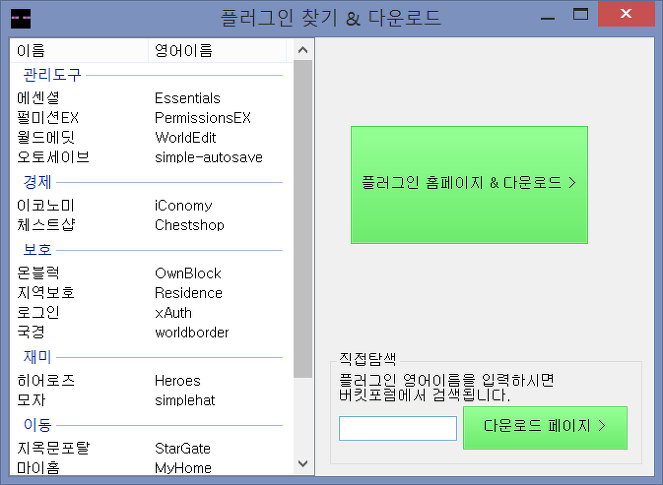This screenshot has width=663, height=485.
Task: Open 플러그인 홈페이지 & 다운로드 button
Action: pos(469,185)
